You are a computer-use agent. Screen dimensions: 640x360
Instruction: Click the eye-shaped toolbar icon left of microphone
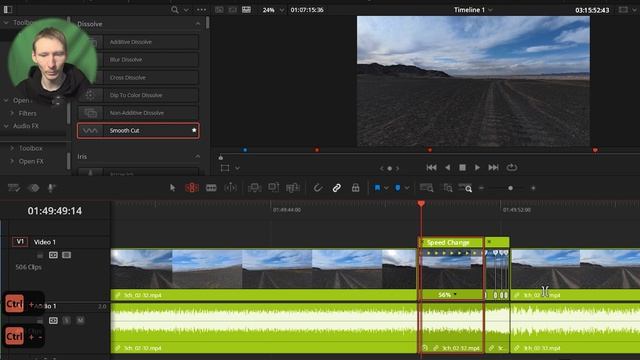pyautogui.click(x=34, y=188)
